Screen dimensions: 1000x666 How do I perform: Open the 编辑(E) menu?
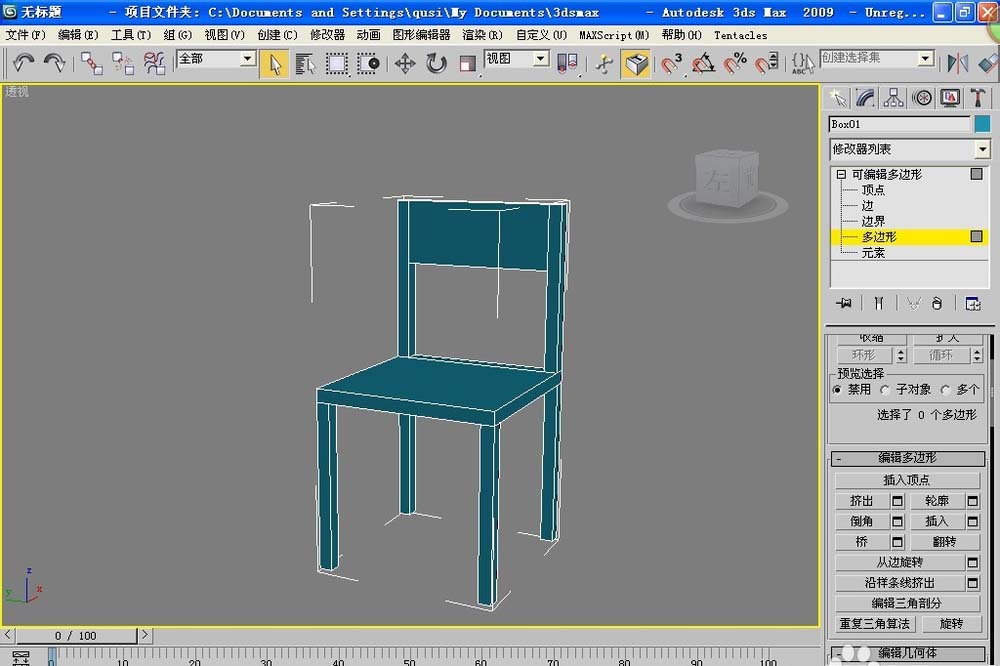tap(78, 35)
